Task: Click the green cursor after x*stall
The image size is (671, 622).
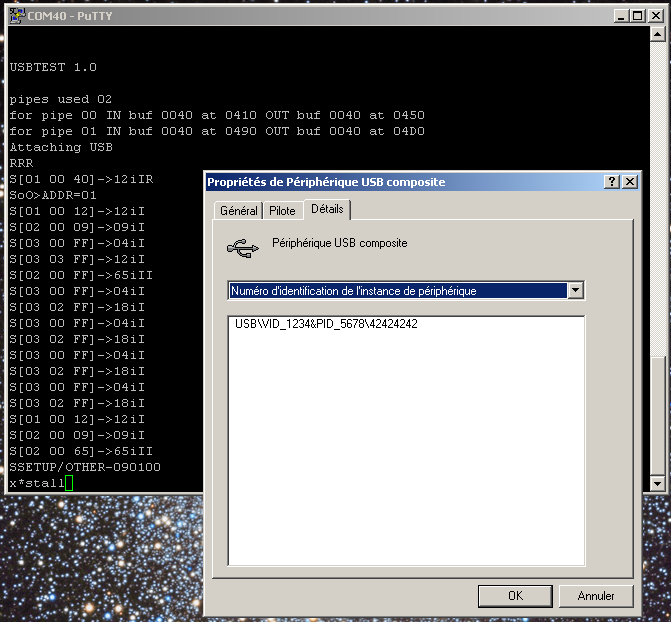Action: point(70,484)
